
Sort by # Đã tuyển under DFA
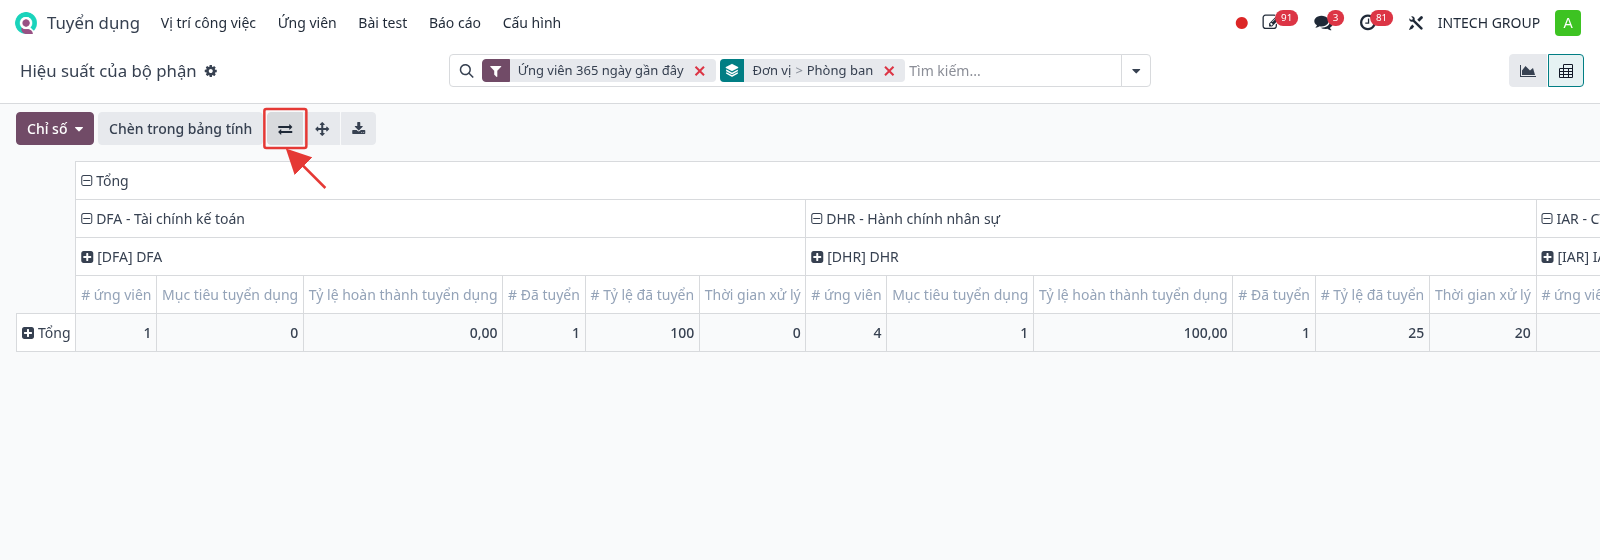tap(544, 295)
